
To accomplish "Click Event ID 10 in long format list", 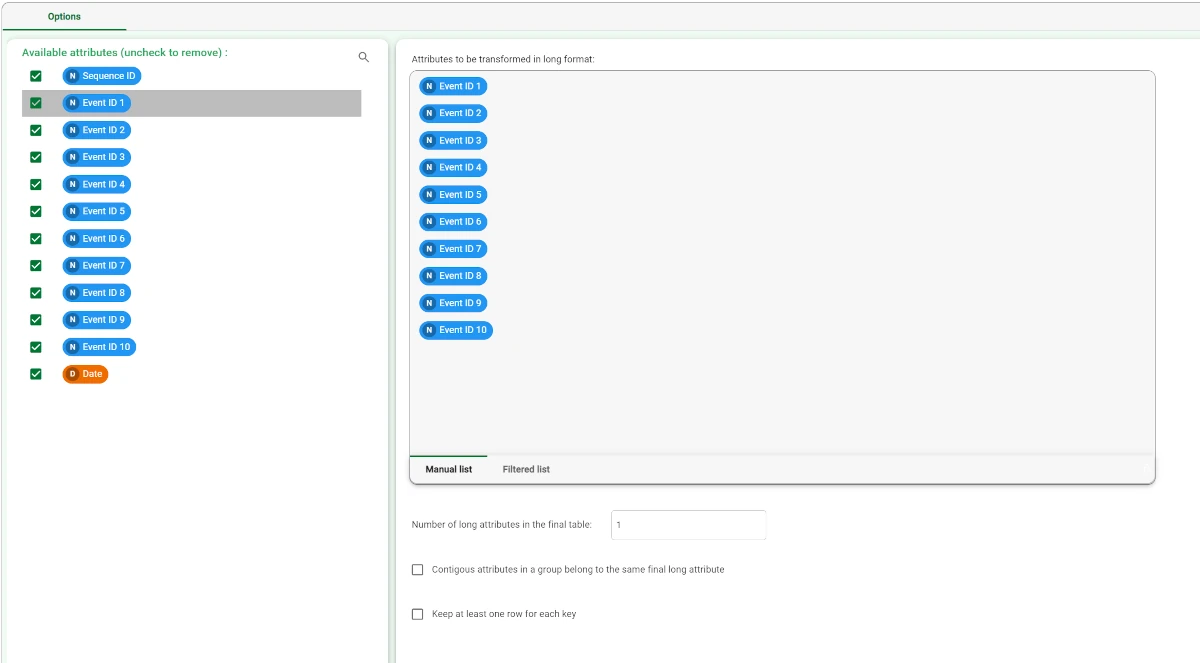I will pyautogui.click(x=456, y=330).
